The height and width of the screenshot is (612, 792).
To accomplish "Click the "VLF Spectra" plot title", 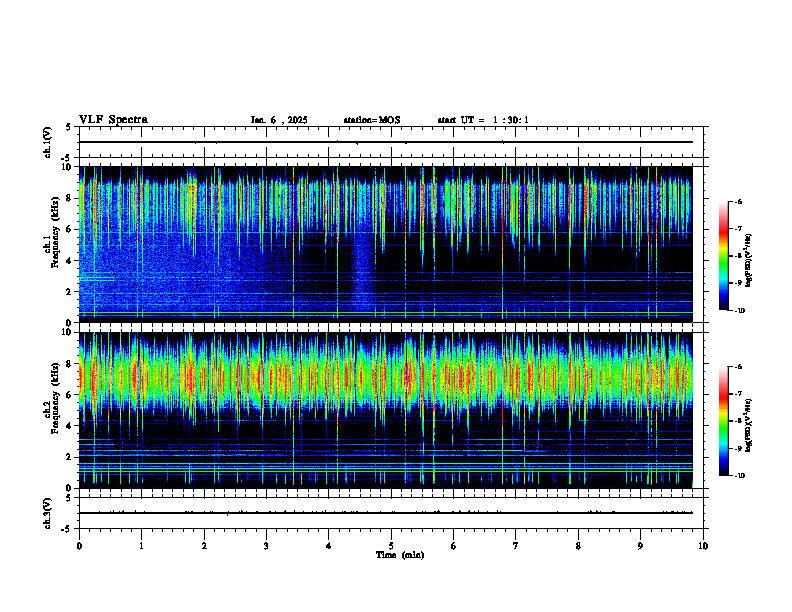I will pyautogui.click(x=113, y=120).
